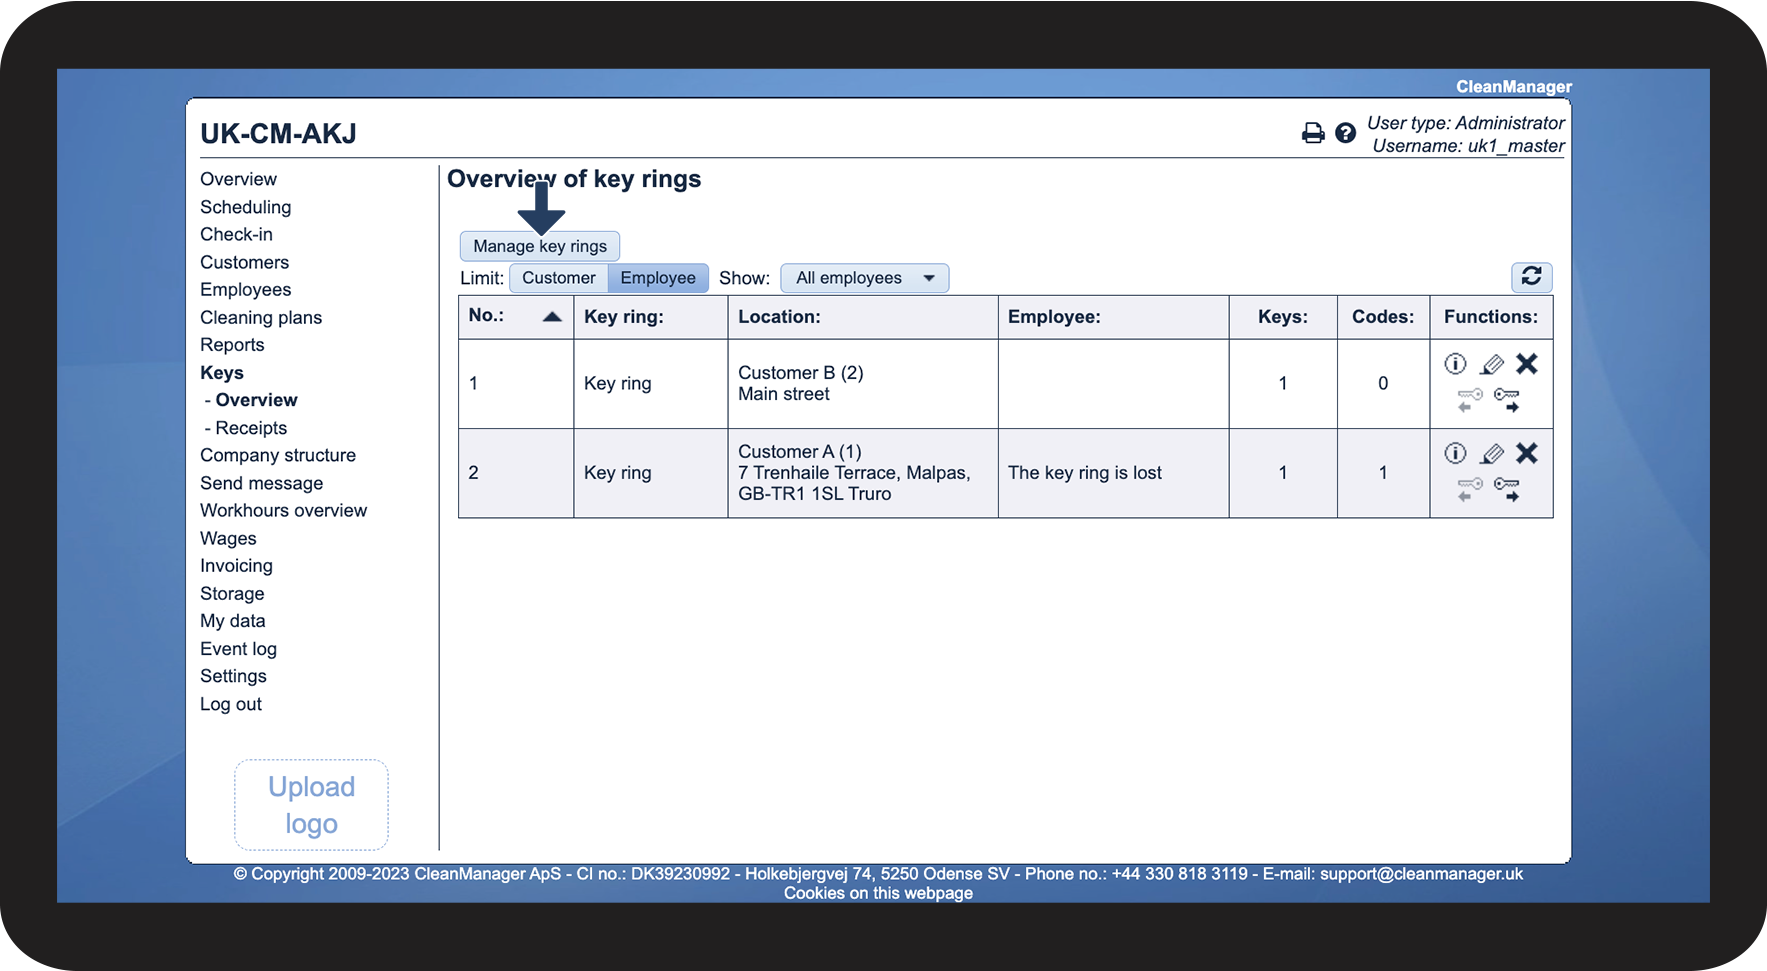The image size is (1767, 971).
Task: Click the print icon in header
Action: (x=1313, y=133)
